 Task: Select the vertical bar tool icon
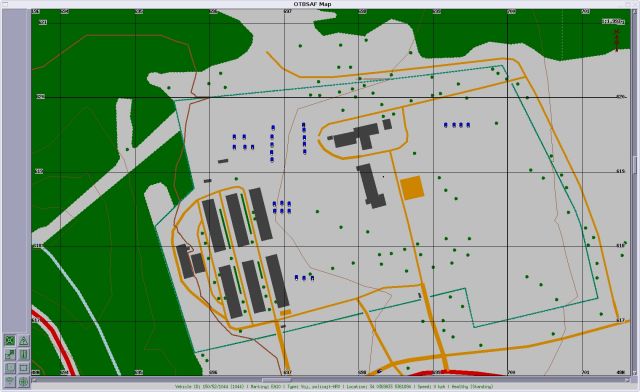tap(23, 354)
